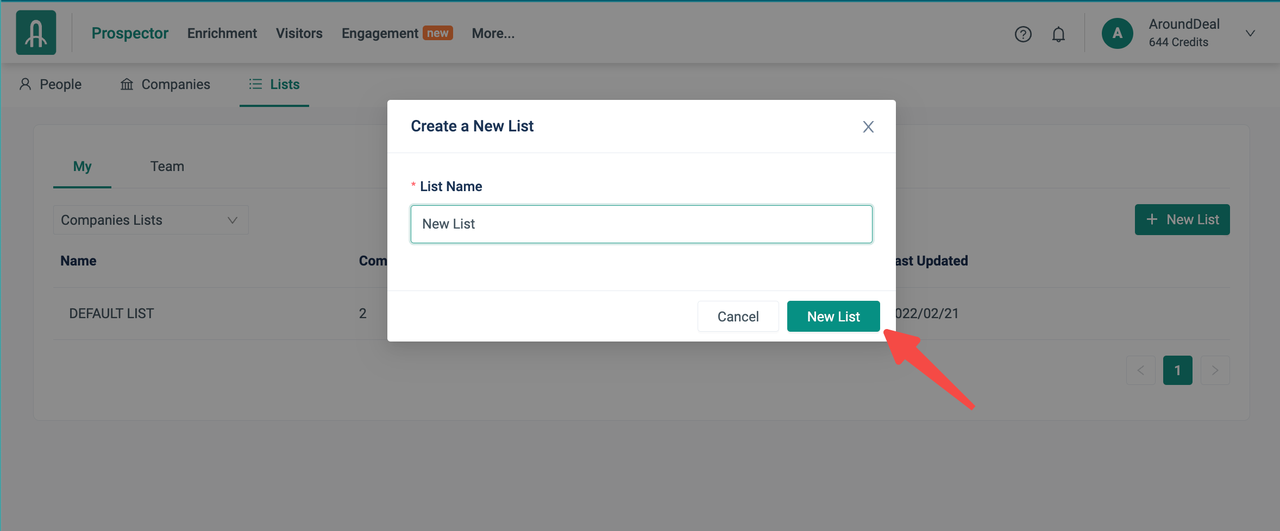Go to the Prospector section

[130, 33]
